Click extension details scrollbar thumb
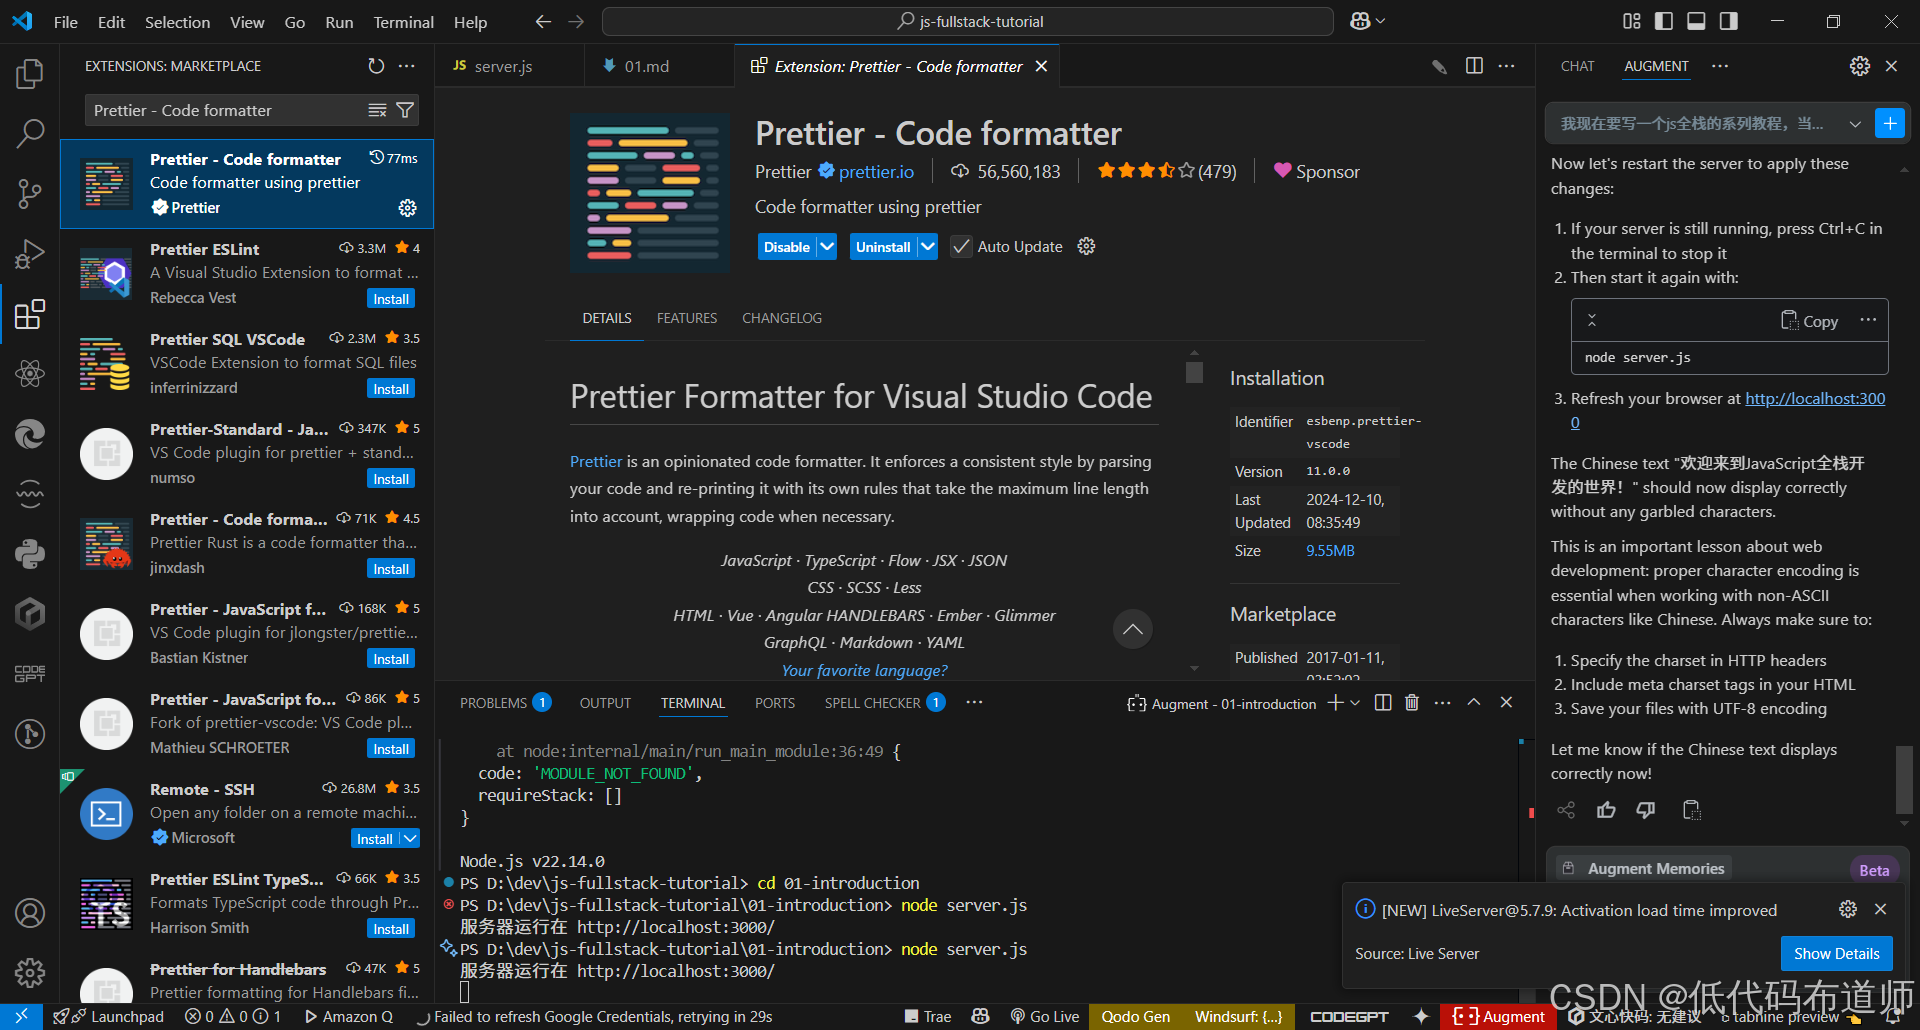This screenshot has height=1030, width=1920. click(1194, 372)
